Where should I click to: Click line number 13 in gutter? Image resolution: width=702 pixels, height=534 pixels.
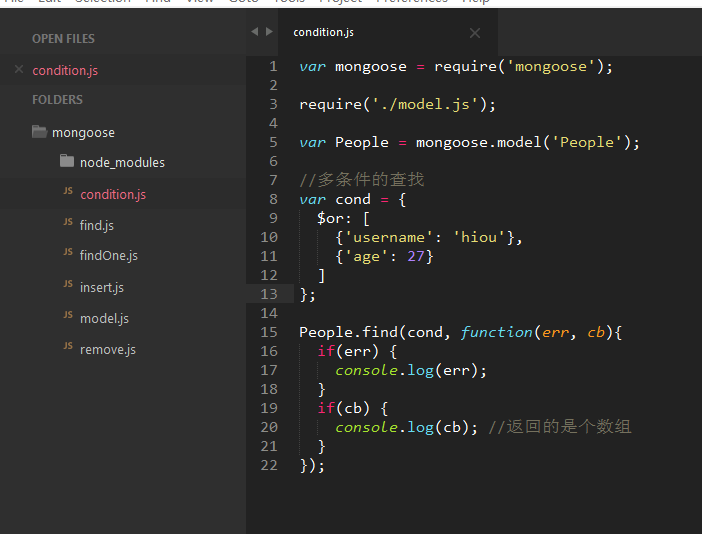269,294
